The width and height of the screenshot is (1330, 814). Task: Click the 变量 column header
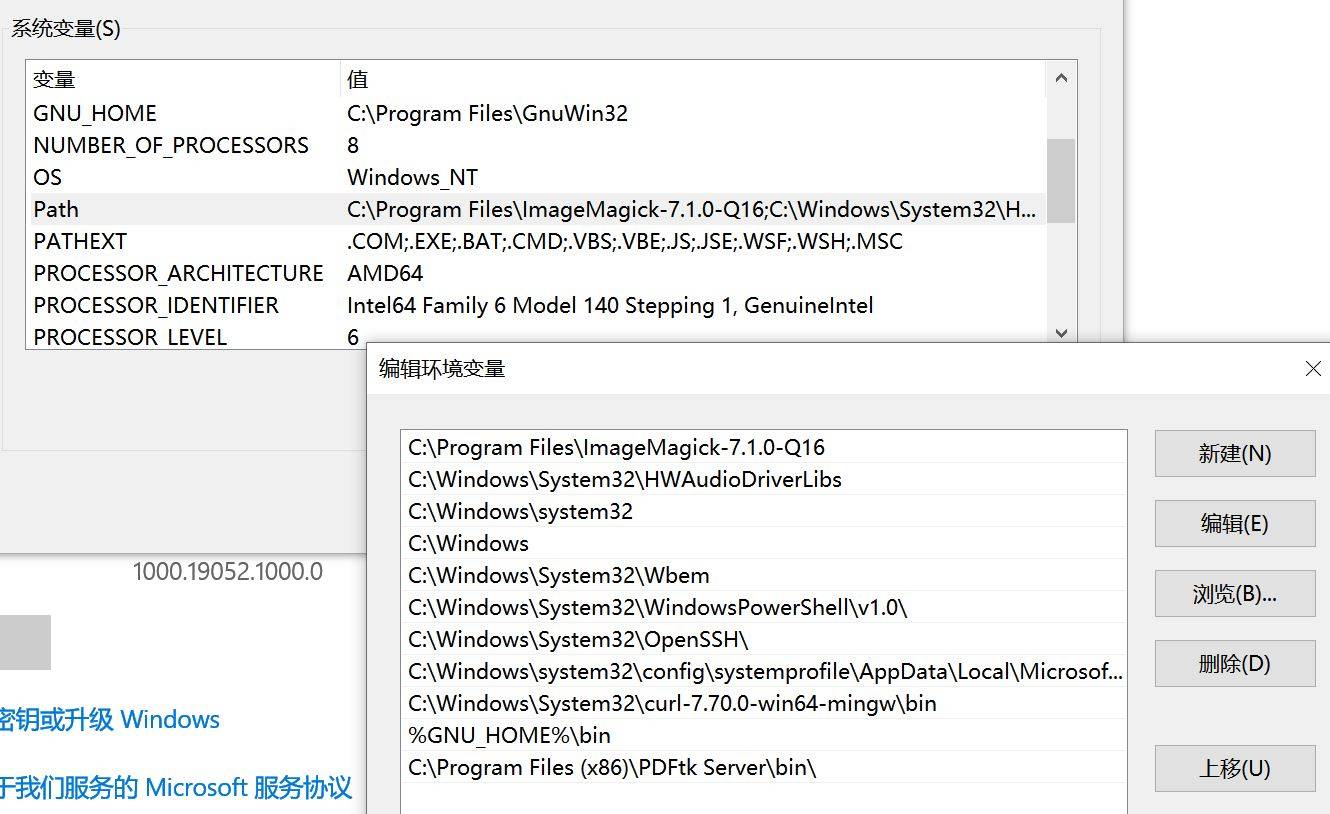180,79
